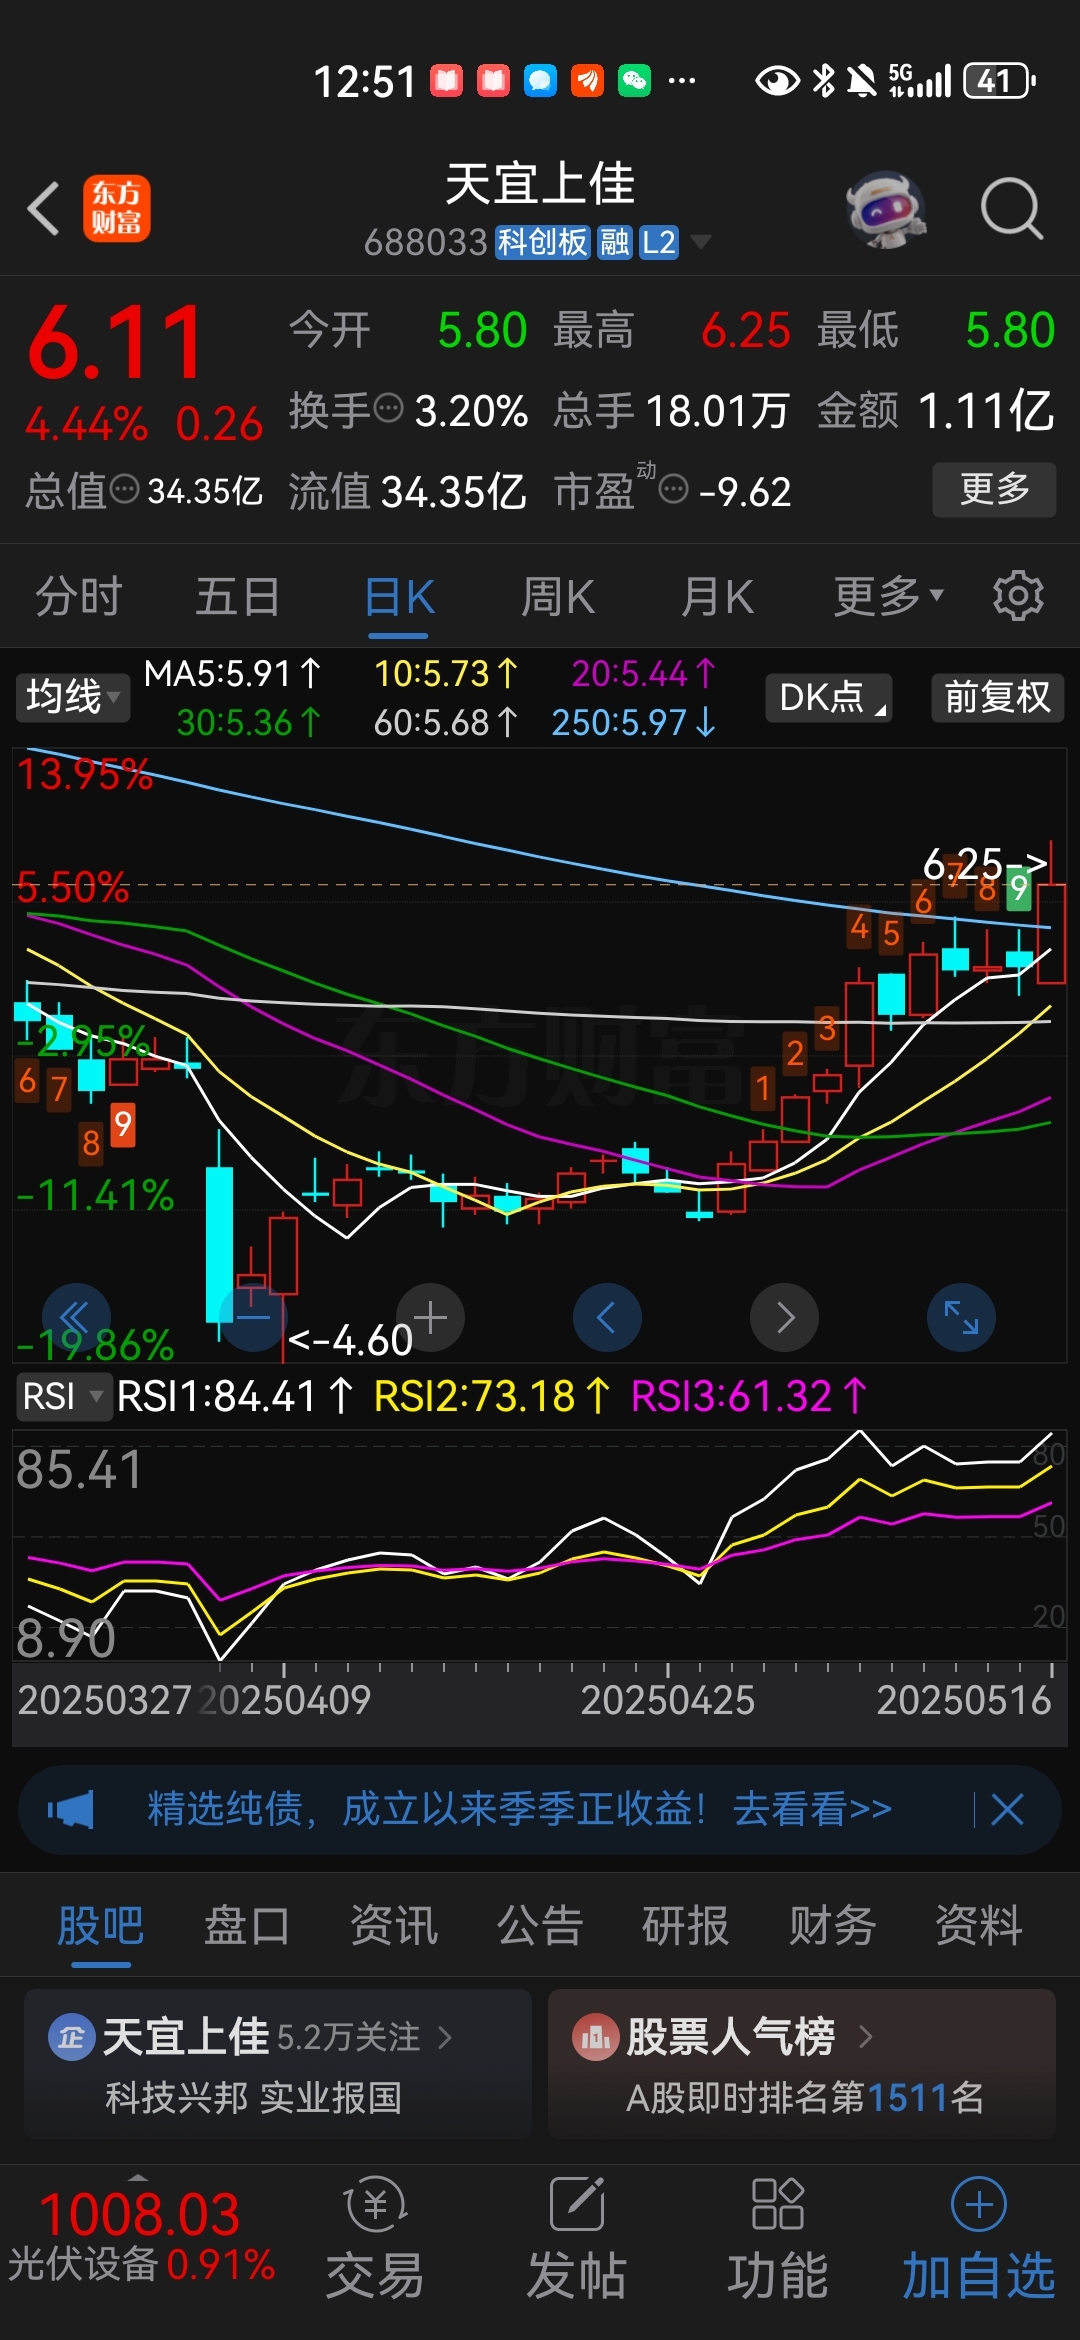Open the 股吧 tab

[x=100, y=1925]
